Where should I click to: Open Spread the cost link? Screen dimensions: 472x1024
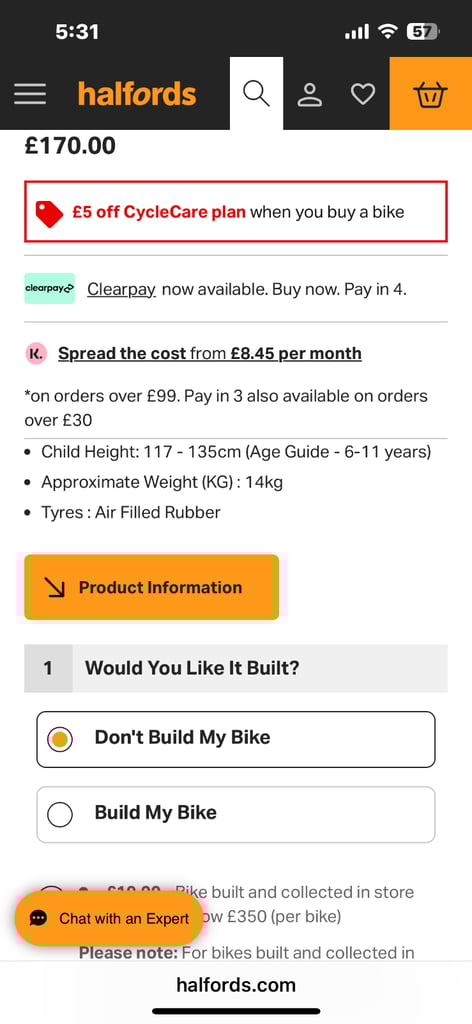click(x=123, y=354)
